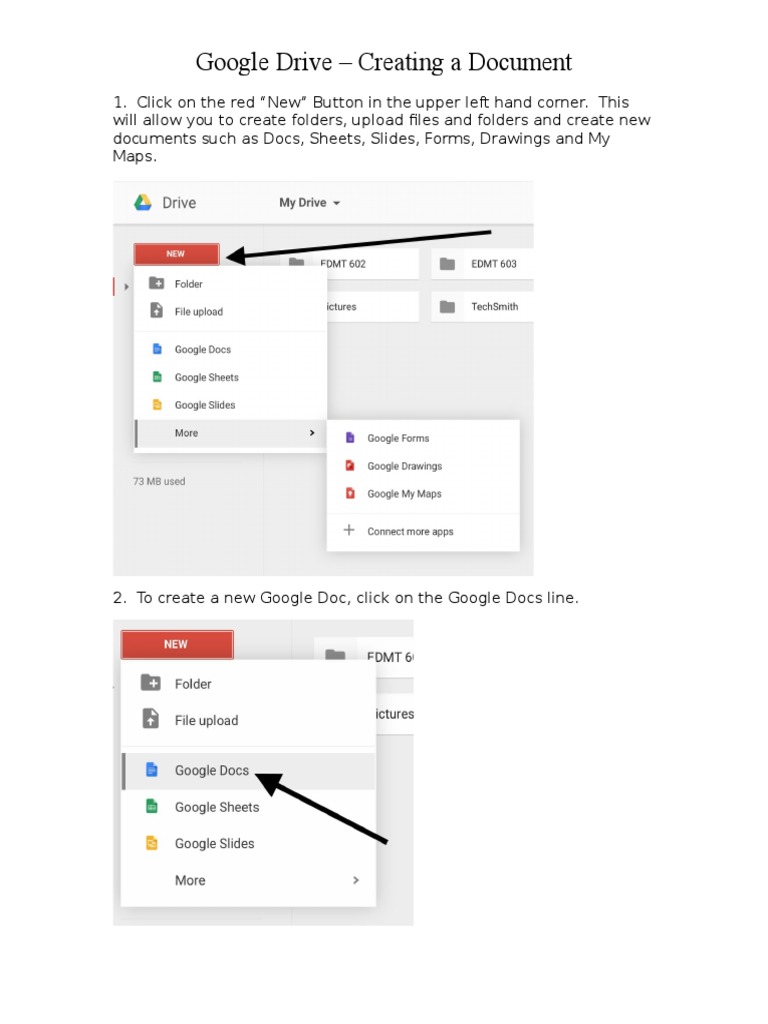The width and height of the screenshot is (768, 1024).
Task: Choose highlighted Google Docs in lower menu
Action: [x=248, y=771]
